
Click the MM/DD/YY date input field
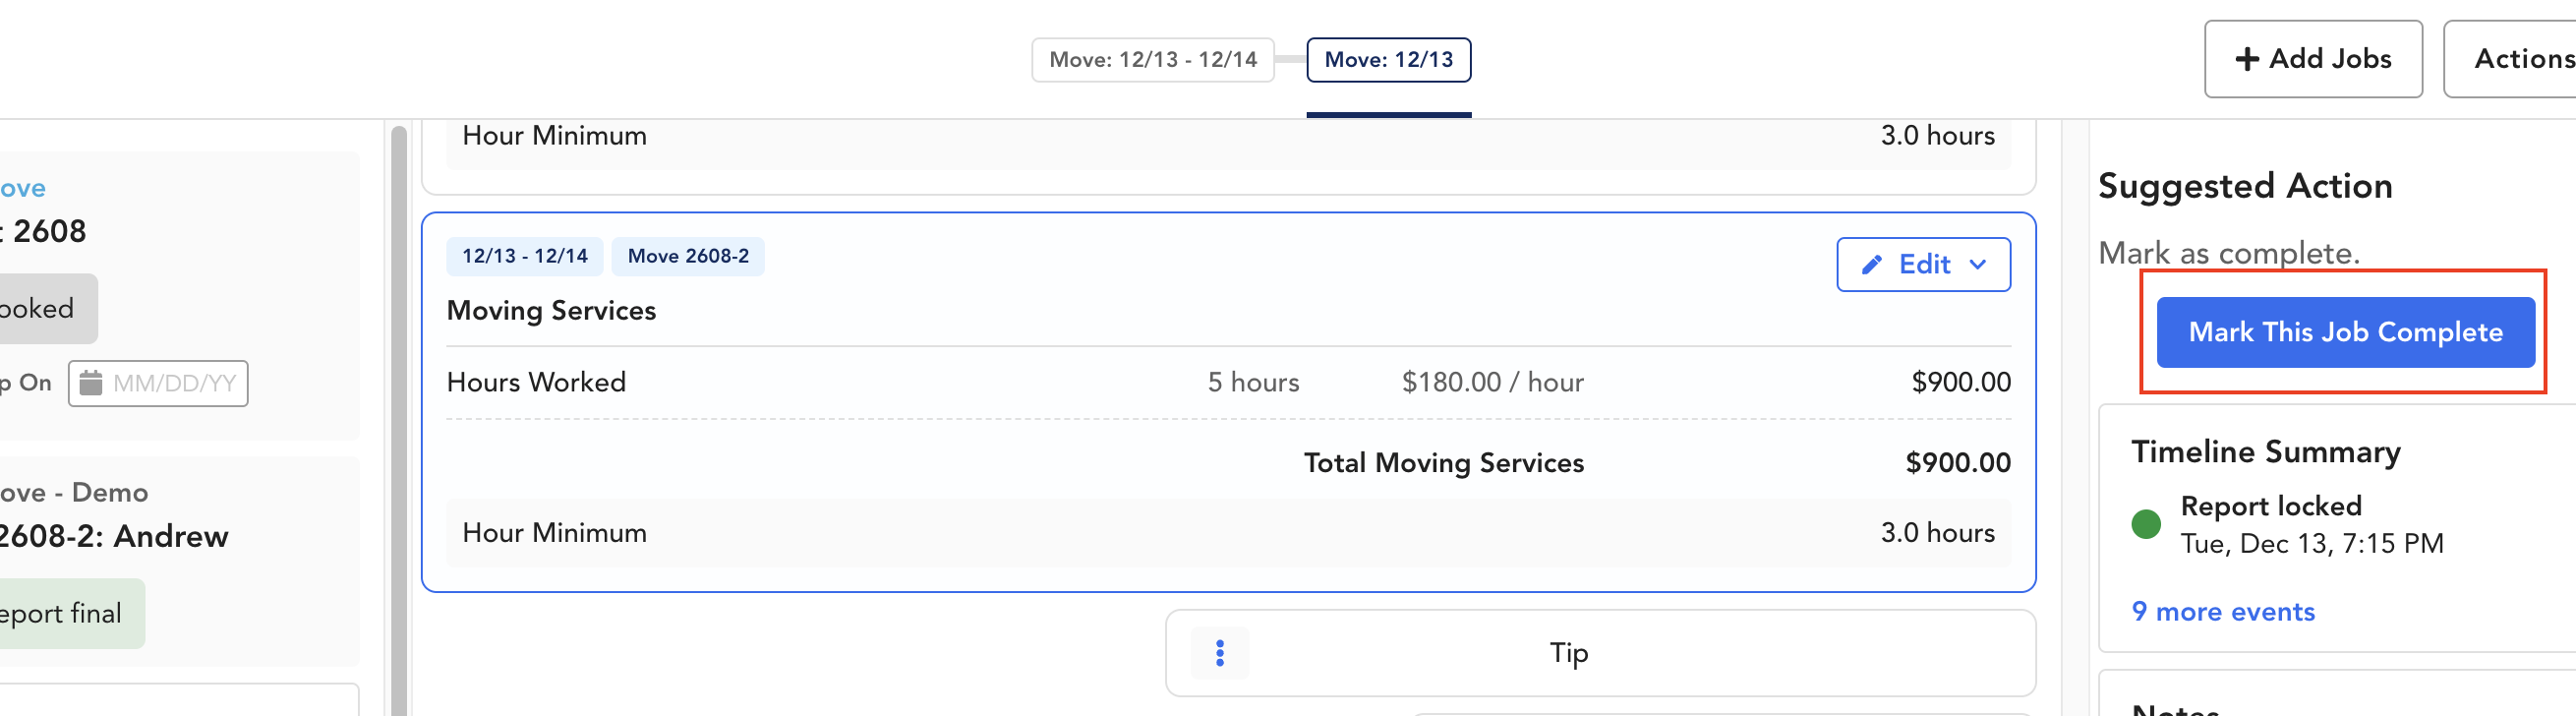[x=158, y=383]
